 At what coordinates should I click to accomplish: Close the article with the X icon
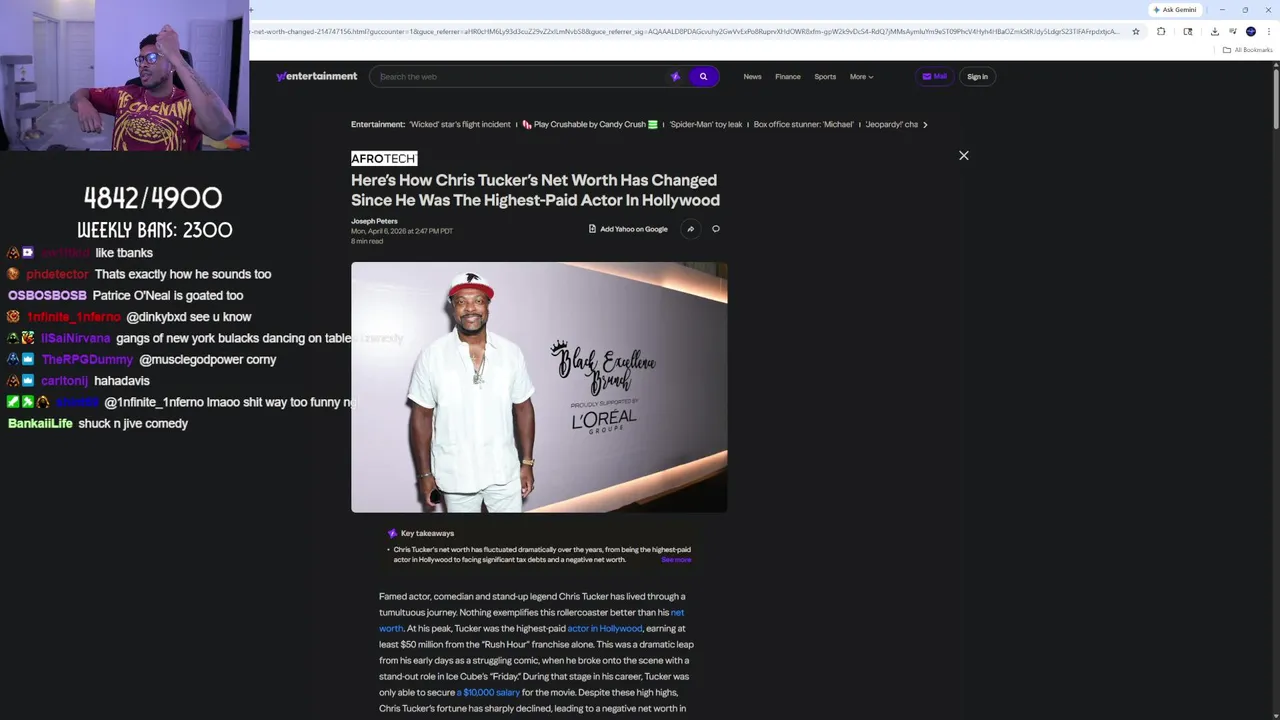click(964, 155)
